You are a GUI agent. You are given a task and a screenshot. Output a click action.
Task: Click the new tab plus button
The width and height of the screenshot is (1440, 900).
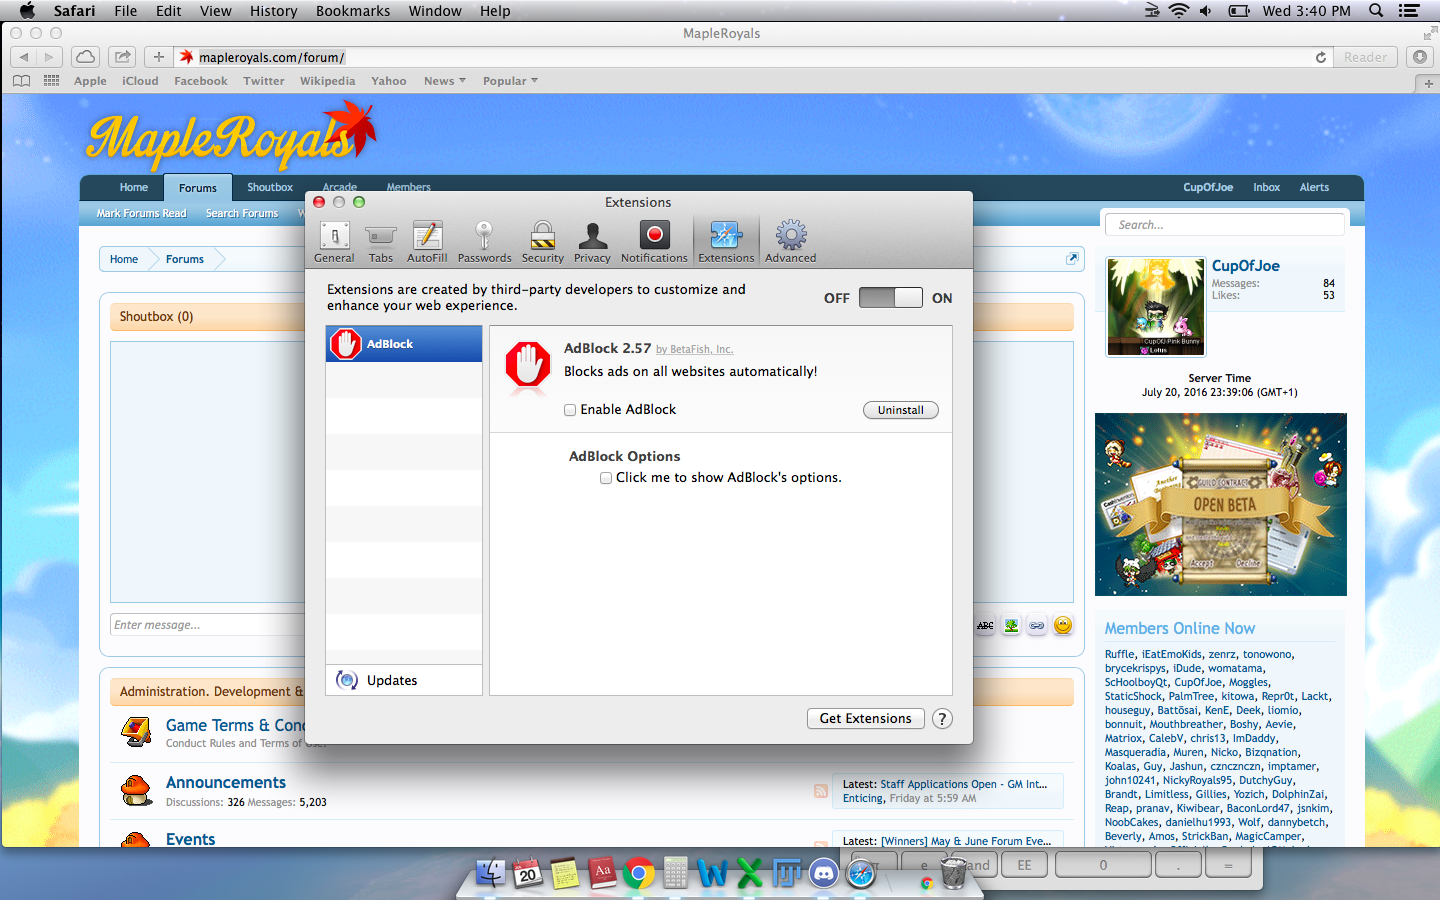tap(1428, 84)
